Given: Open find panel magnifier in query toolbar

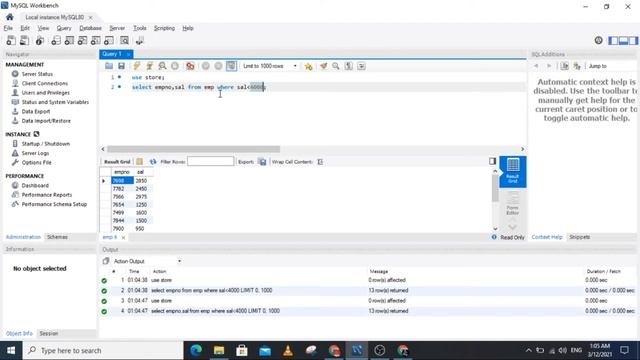Looking at the screenshot, I should click(x=336, y=66).
